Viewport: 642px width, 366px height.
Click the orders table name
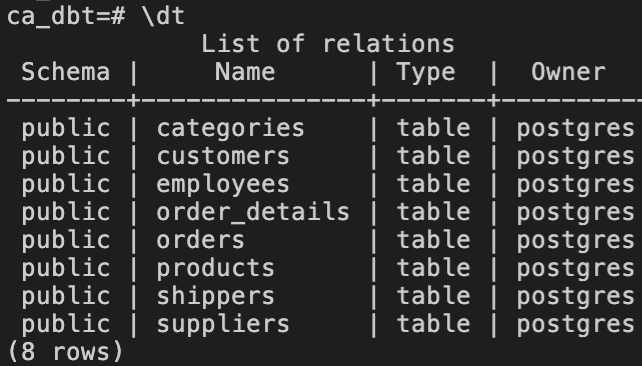pyautogui.click(x=200, y=240)
